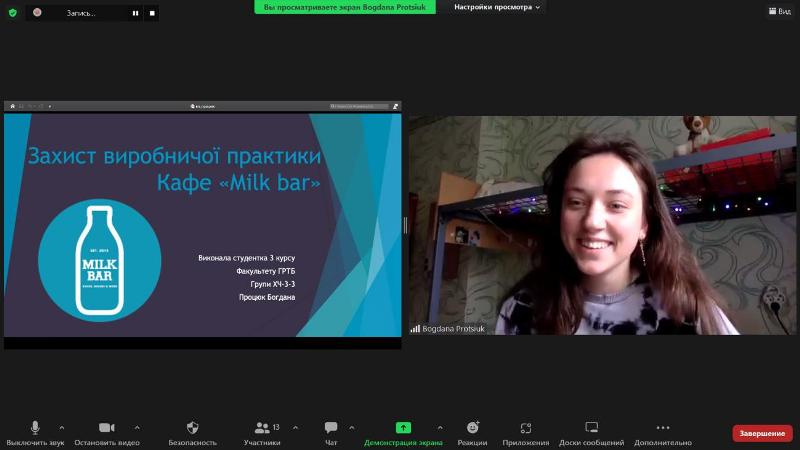Expand screen share options arrow
The image size is (800, 450).
[x=440, y=428]
